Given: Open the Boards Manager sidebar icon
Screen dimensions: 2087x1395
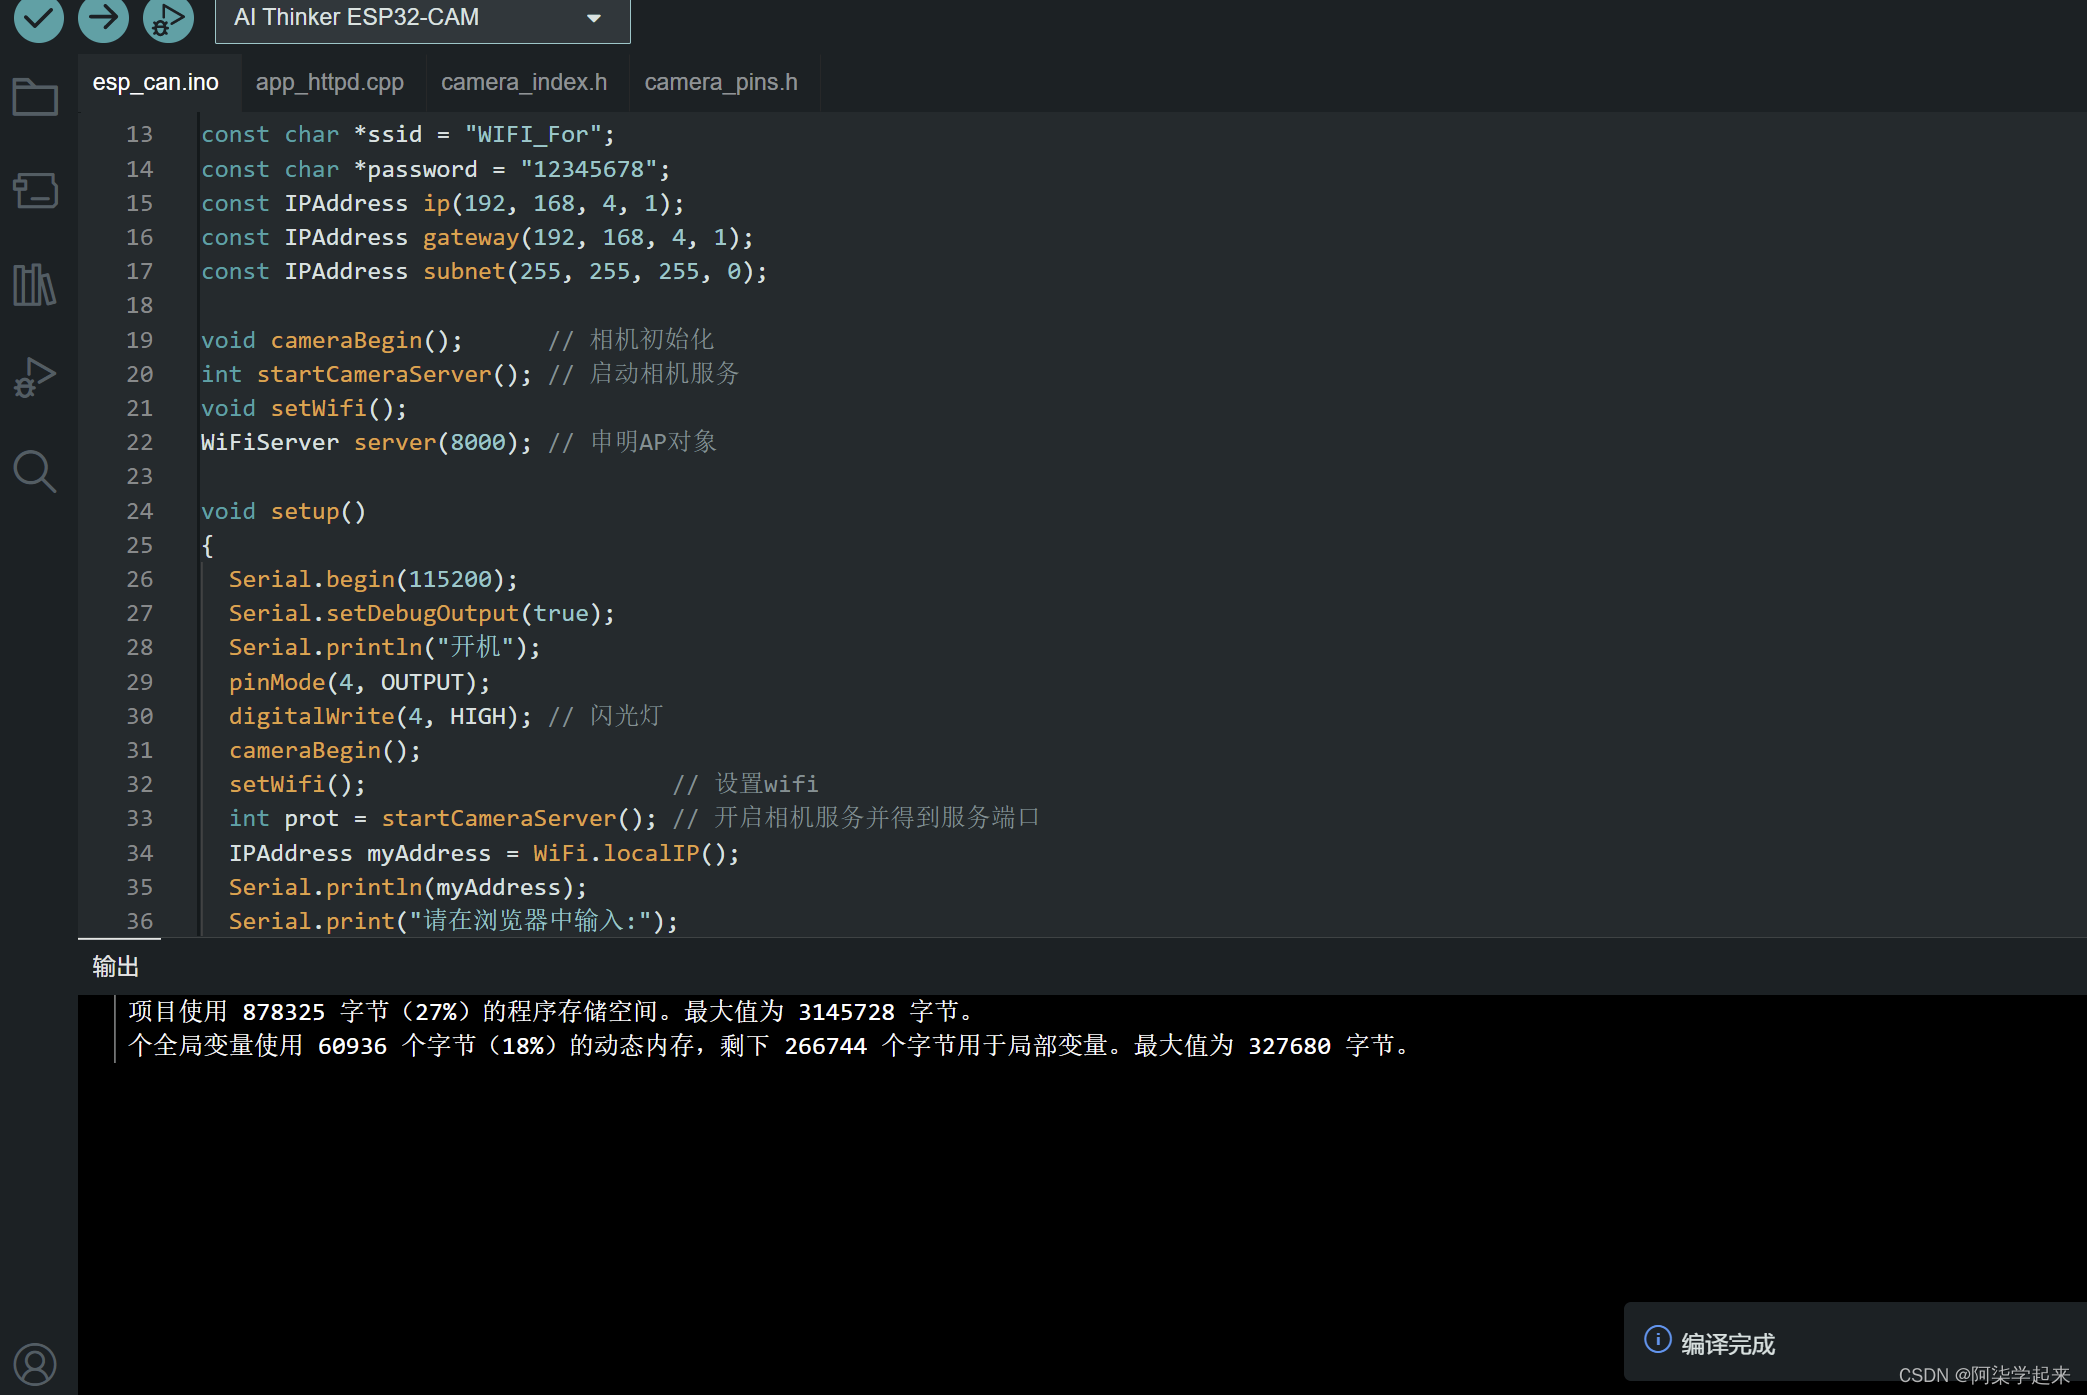Looking at the screenshot, I should coord(35,190).
